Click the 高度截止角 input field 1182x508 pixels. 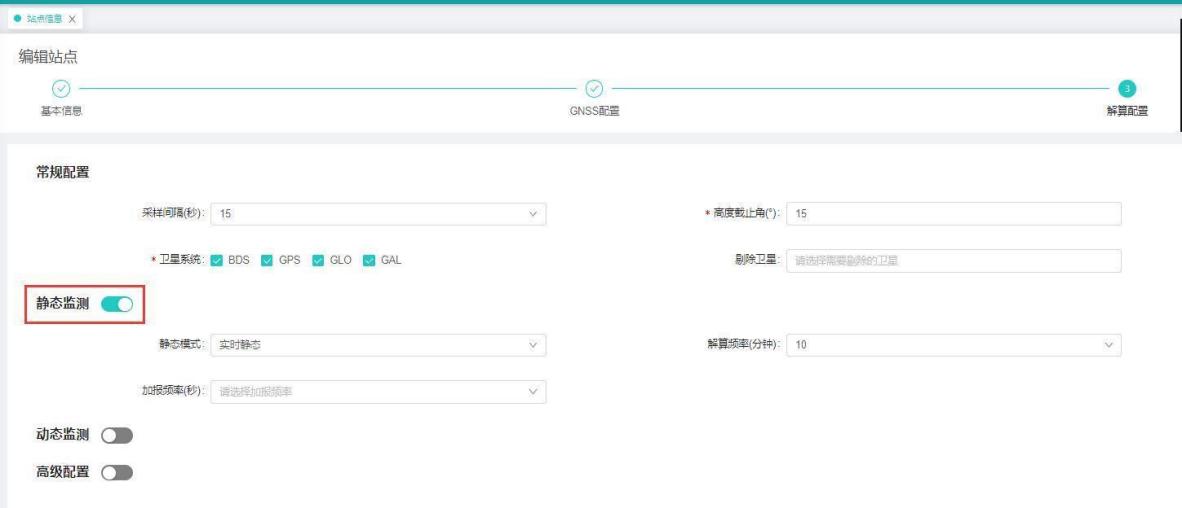(953, 213)
